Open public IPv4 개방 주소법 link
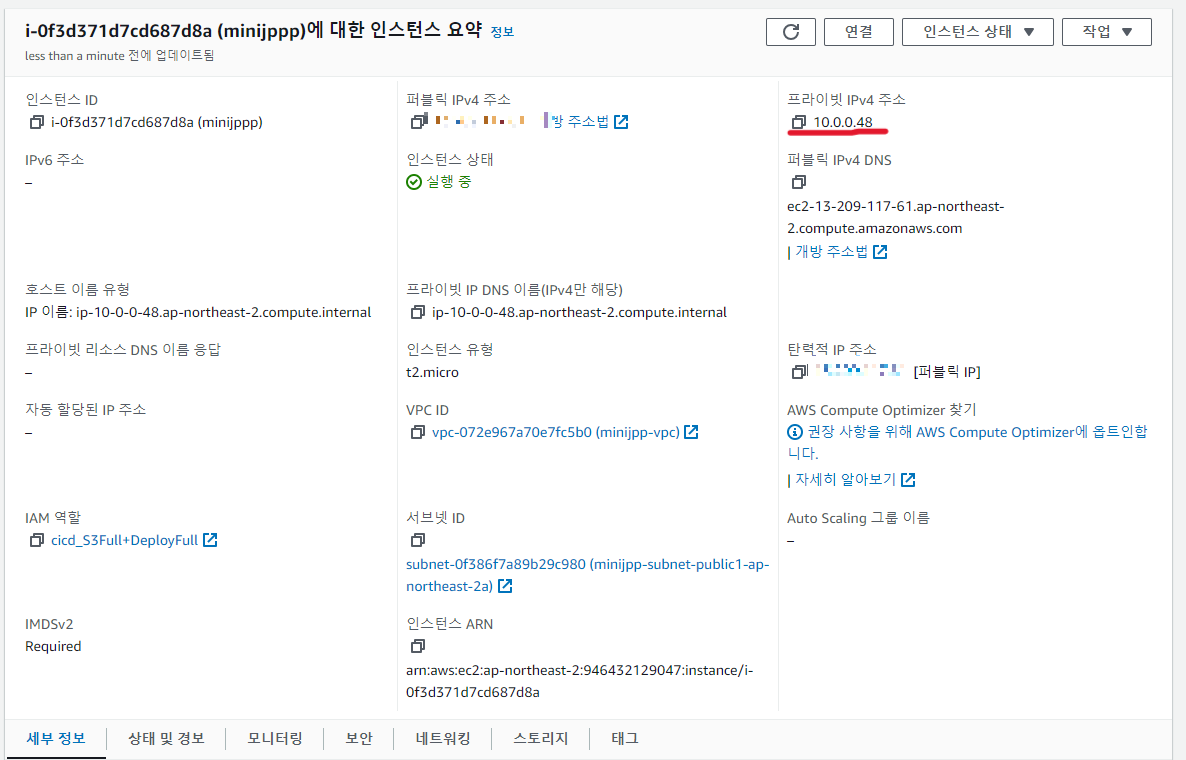 click(x=589, y=121)
